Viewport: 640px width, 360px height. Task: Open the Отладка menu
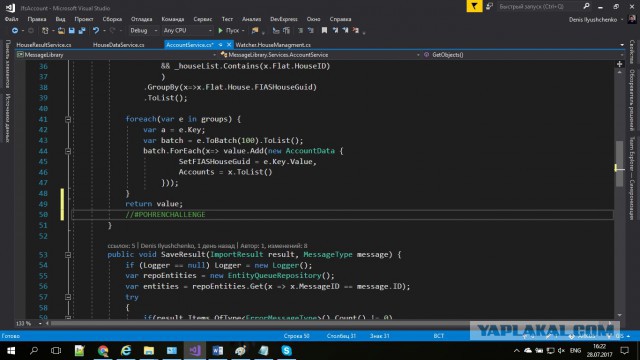point(141,19)
